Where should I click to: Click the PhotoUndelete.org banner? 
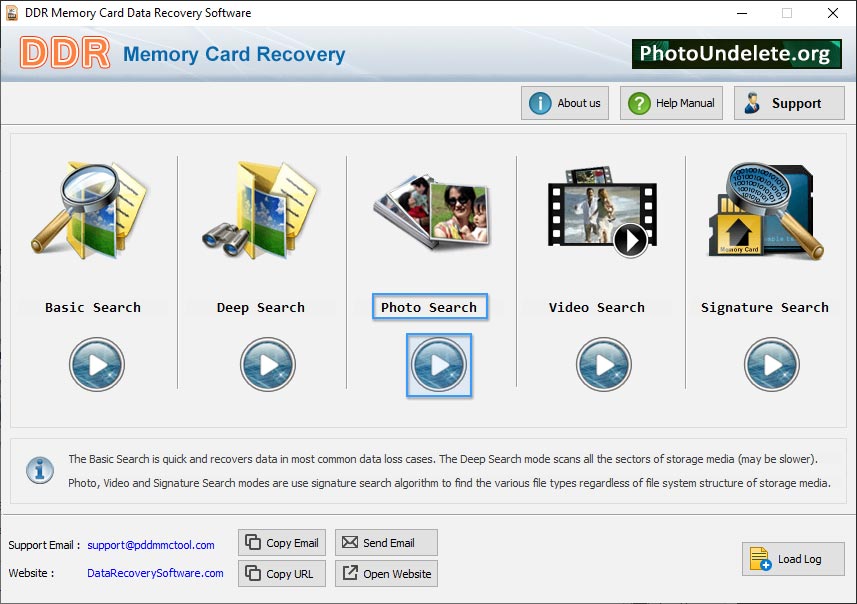[736, 54]
